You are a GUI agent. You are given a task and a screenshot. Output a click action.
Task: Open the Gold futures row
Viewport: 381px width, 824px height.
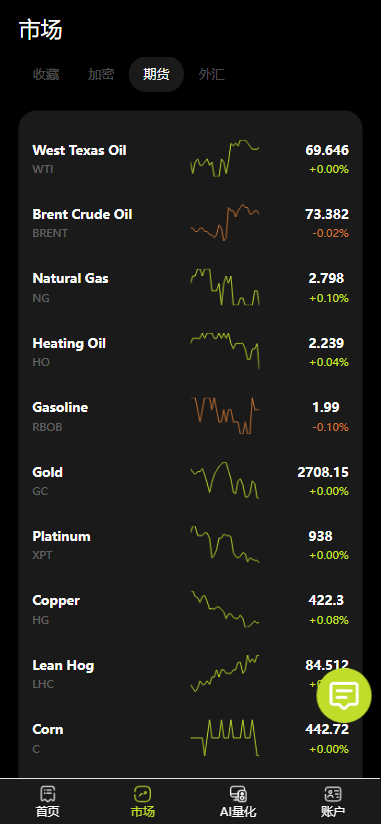[x=190, y=480]
